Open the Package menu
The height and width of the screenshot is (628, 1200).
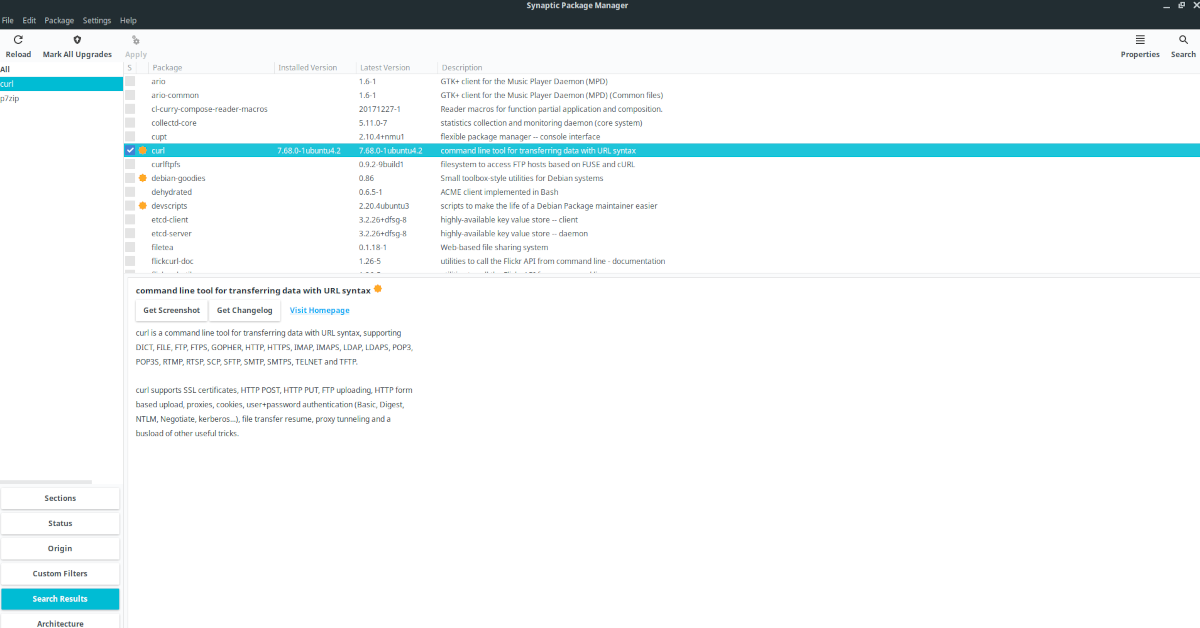pyautogui.click(x=59, y=19)
